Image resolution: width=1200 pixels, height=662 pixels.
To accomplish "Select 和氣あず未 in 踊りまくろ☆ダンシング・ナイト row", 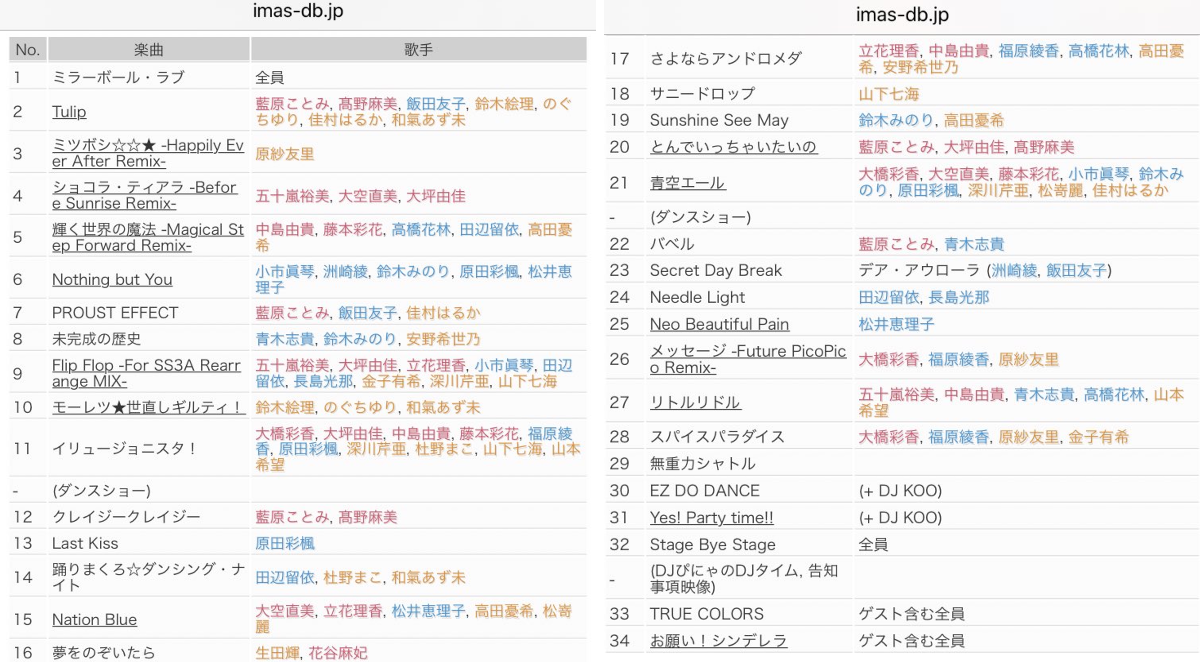I will (x=428, y=577).
